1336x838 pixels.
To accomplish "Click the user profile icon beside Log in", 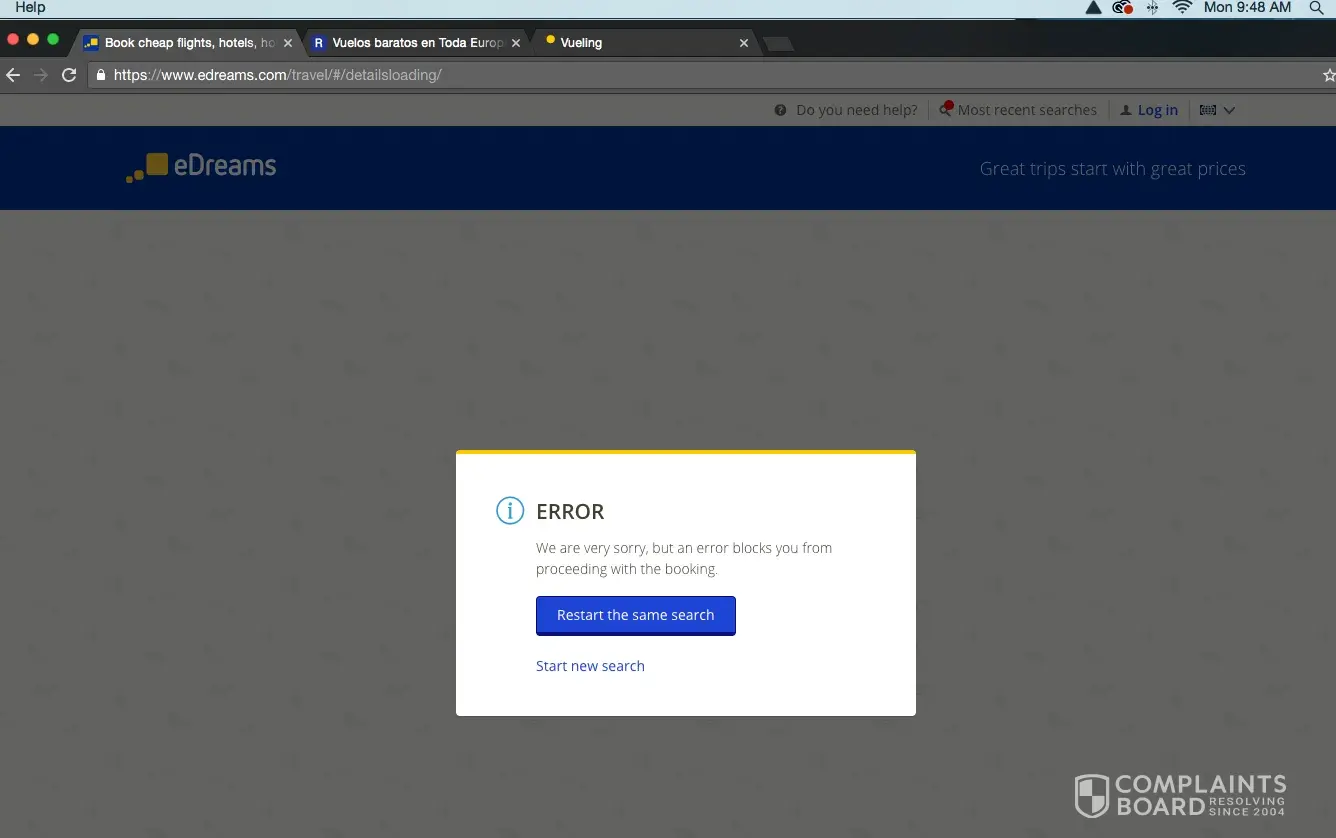I will tap(1126, 110).
